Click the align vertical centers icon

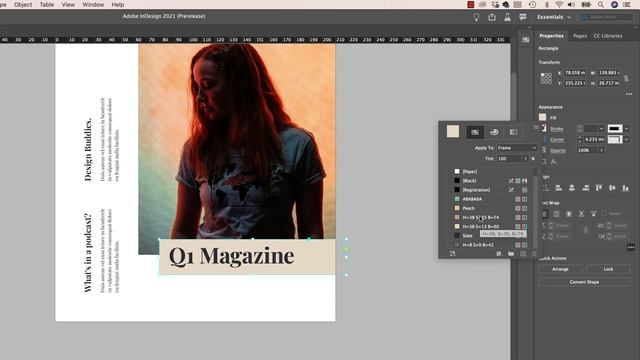coord(612,188)
